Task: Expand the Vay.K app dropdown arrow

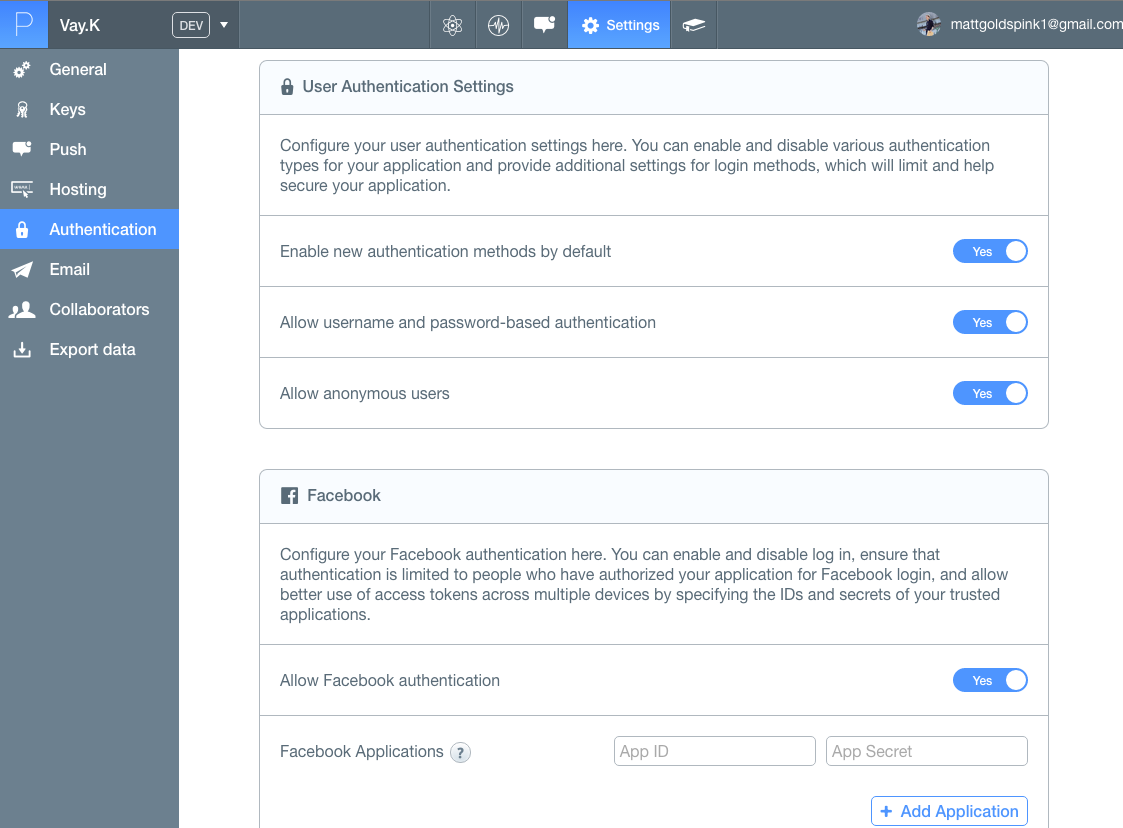Action: click(224, 25)
